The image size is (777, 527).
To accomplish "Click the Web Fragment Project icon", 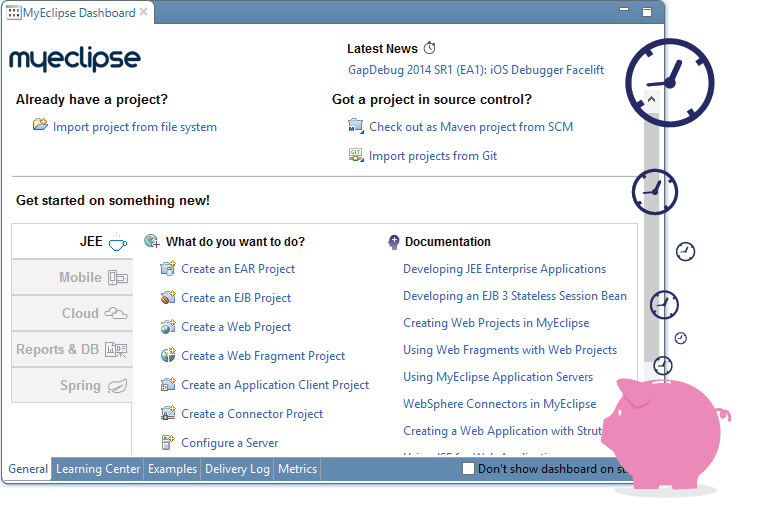I will [168, 355].
